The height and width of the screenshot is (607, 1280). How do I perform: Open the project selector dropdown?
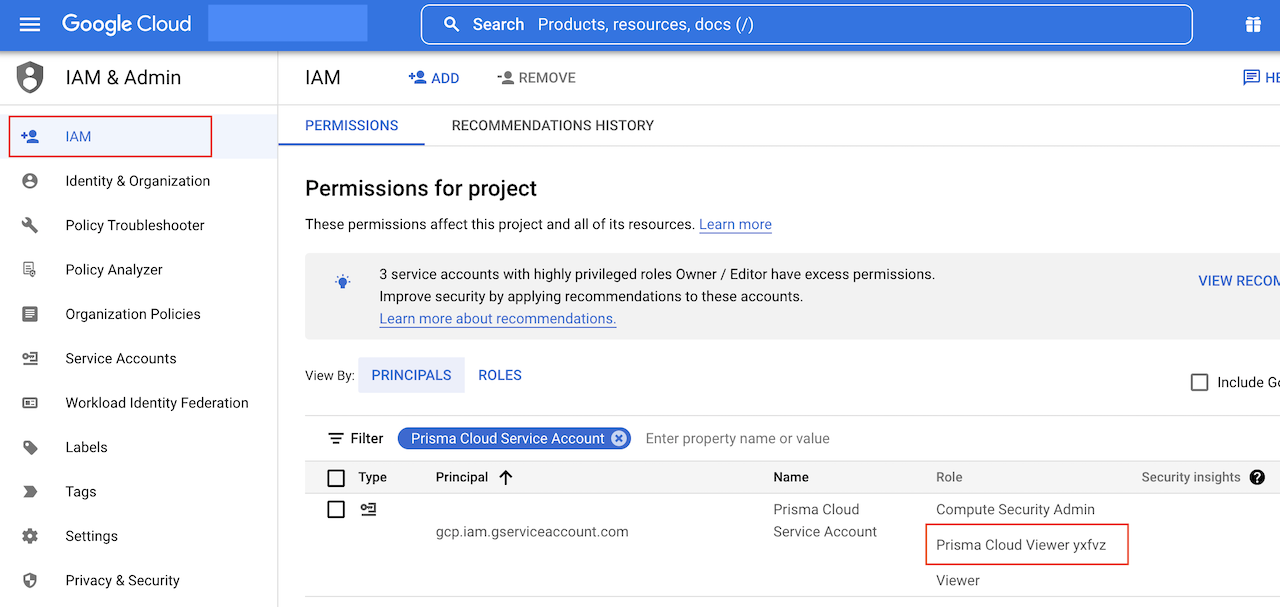287,24
